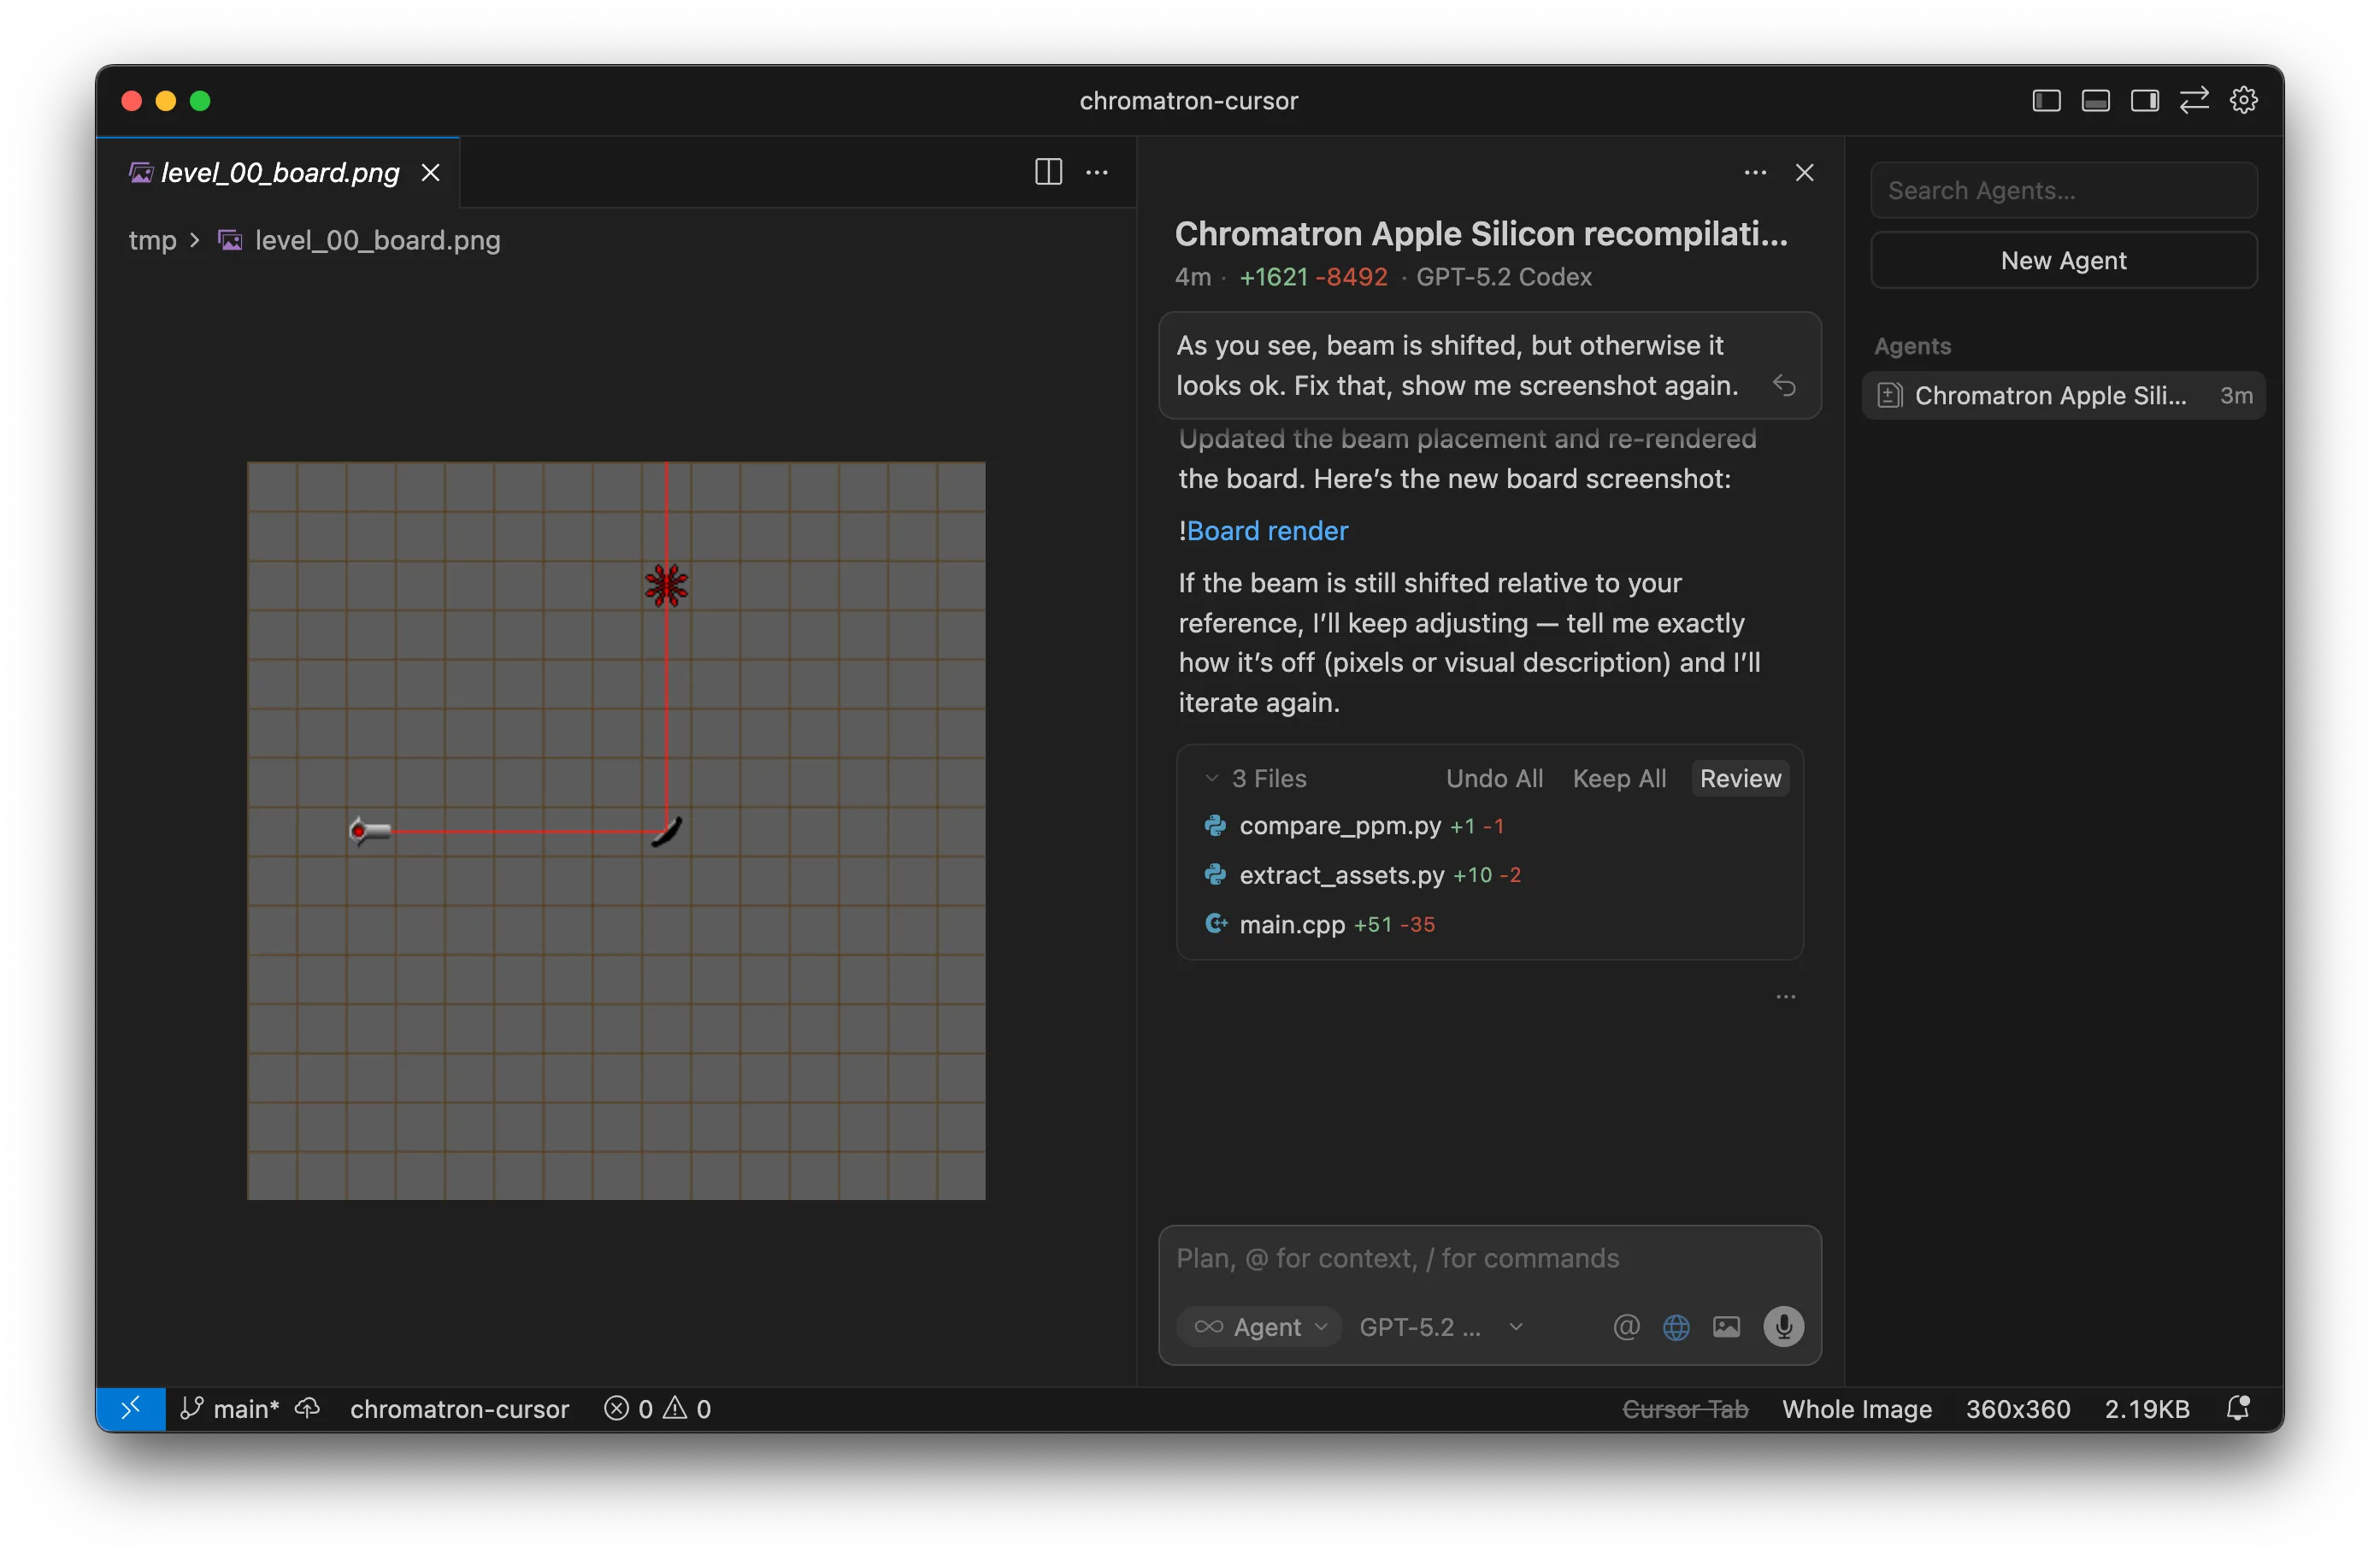The width and height of the screenshot is (2380, 1559).
Task: Open the Board render link
Action: [x=1266, y=530]
